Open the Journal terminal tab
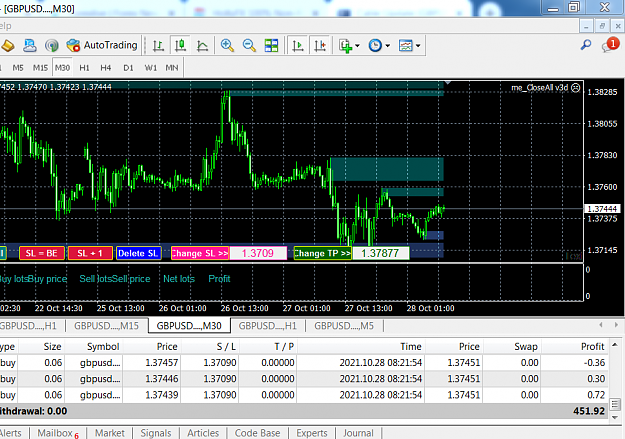Image resolution: width=625 pixels, height=439 pixels. (x=358, y=433)
